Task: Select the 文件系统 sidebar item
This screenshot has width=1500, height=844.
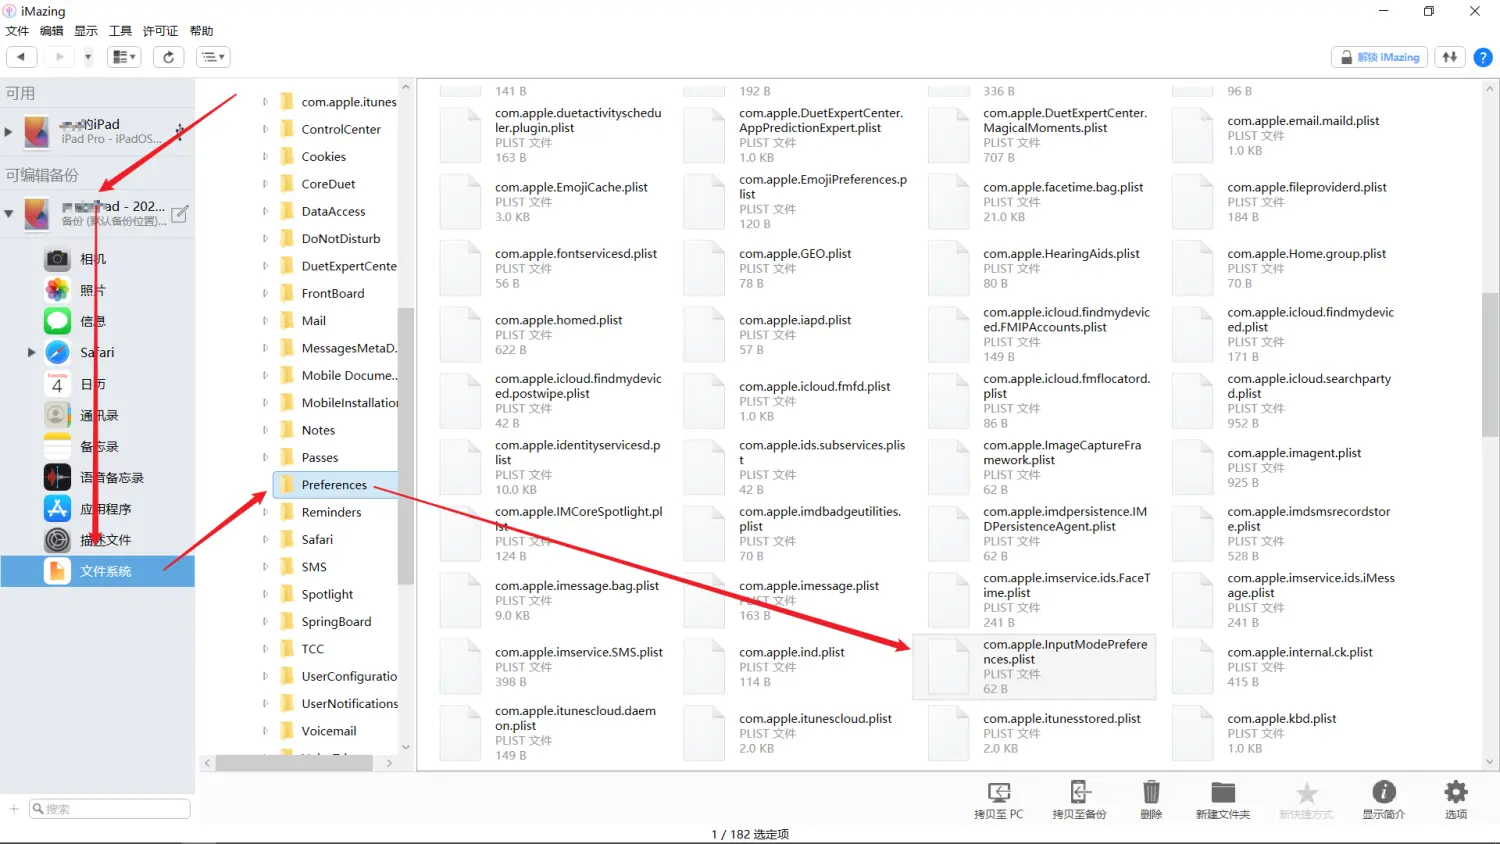Action: (105, 571)
